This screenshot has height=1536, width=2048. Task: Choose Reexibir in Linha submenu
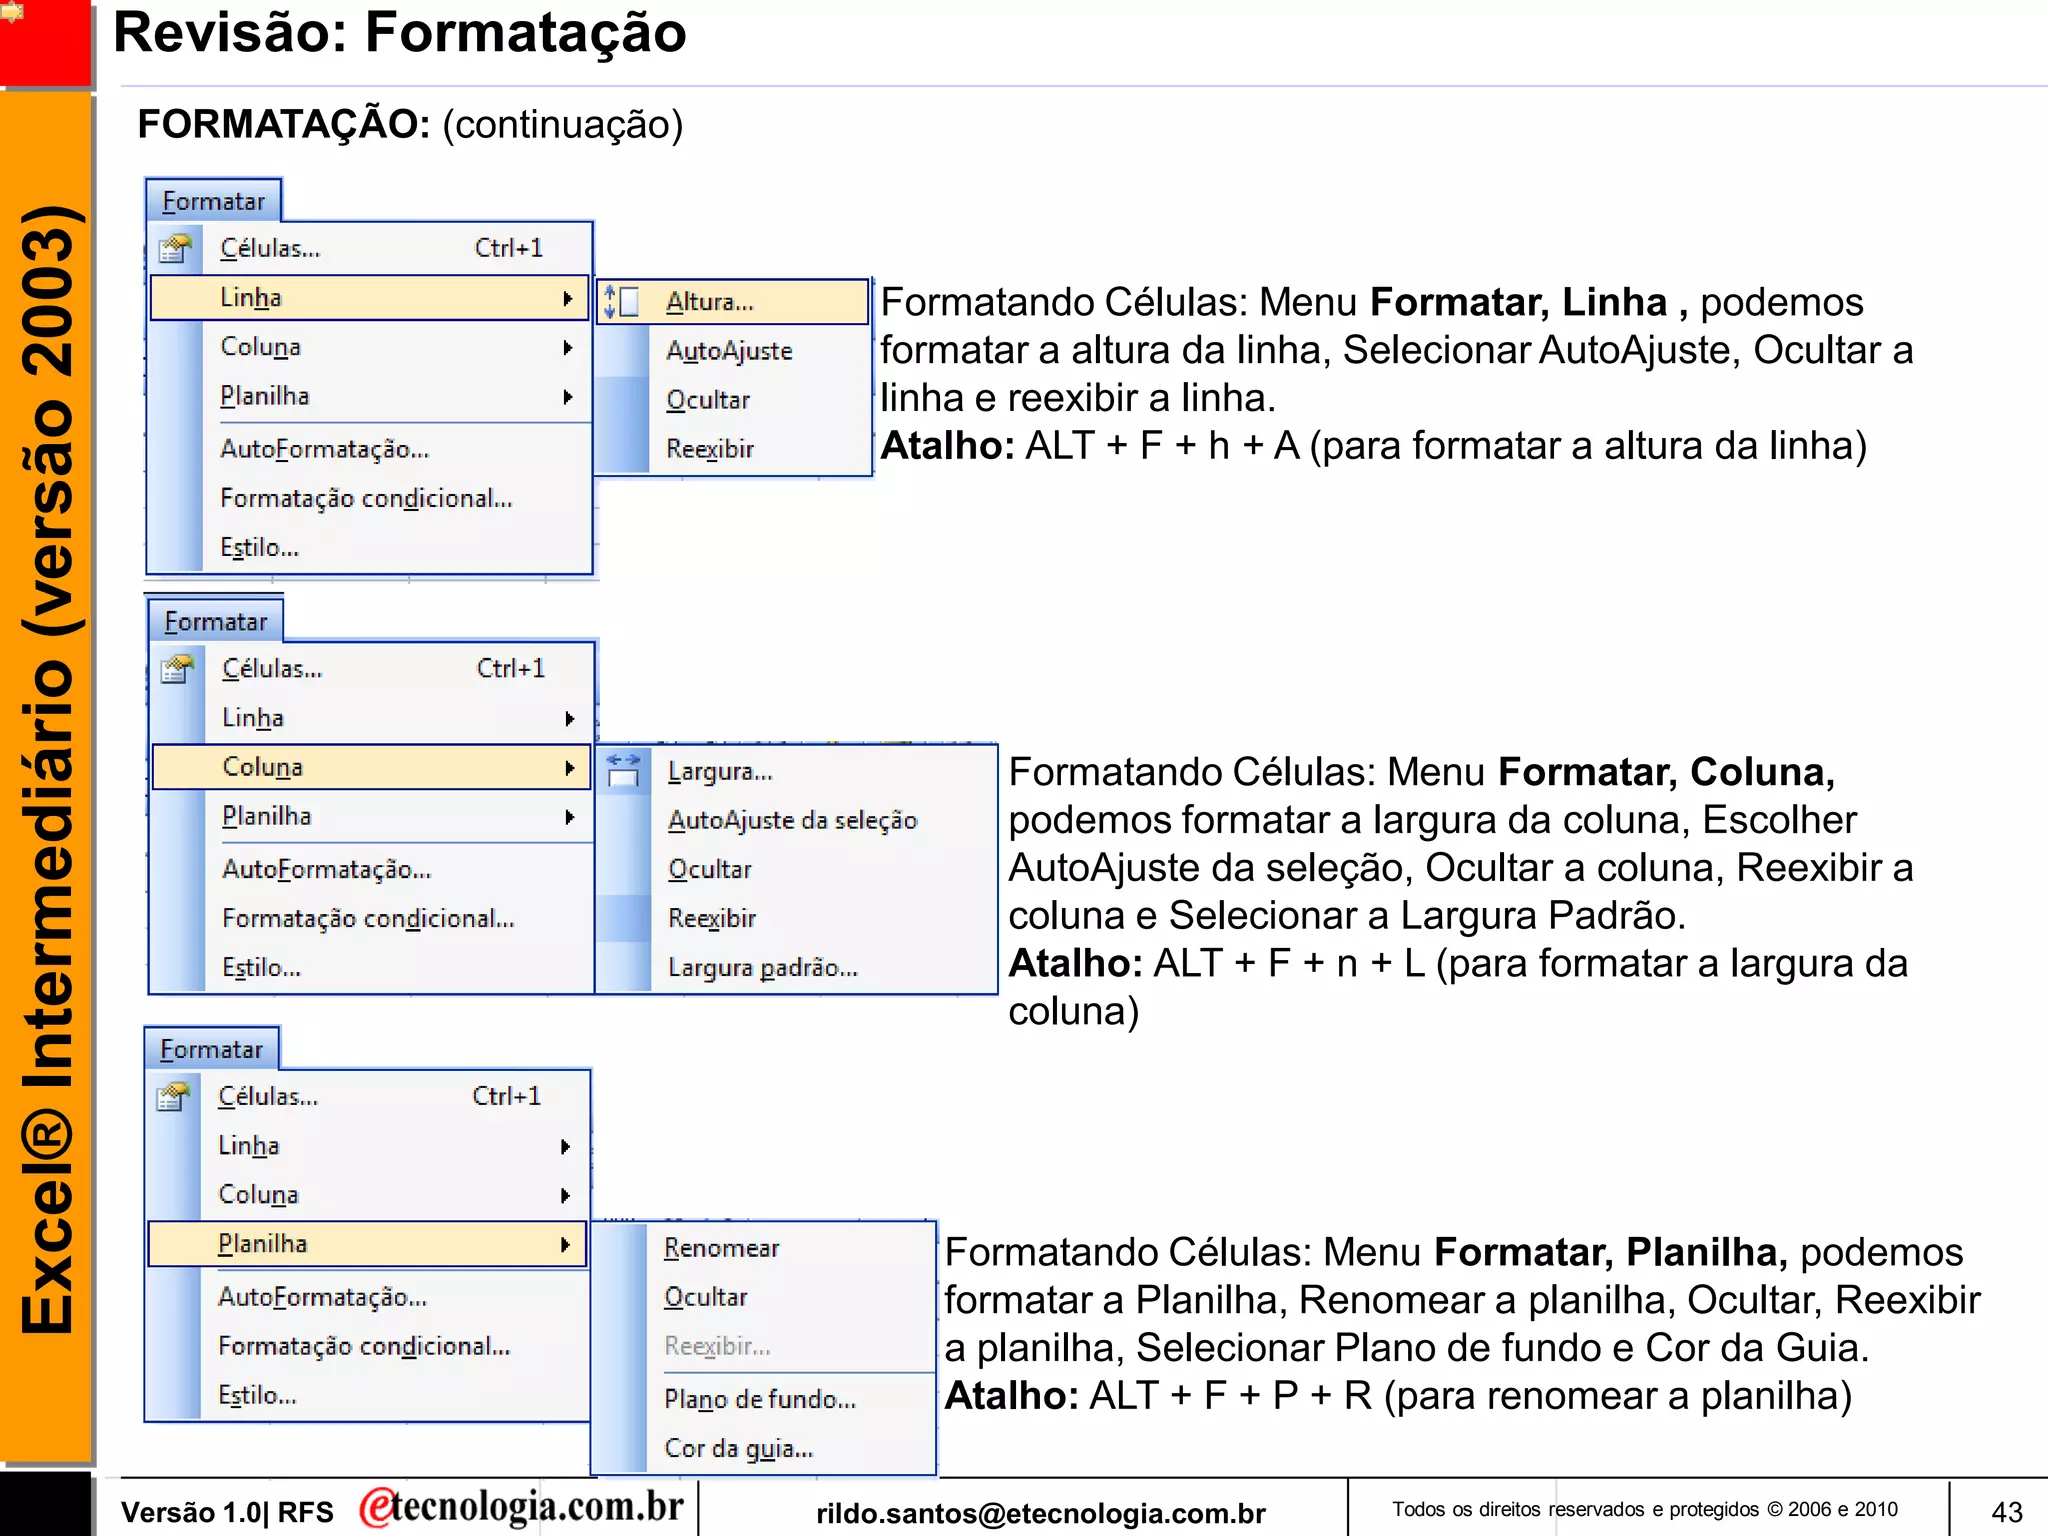tap(733, 448)
